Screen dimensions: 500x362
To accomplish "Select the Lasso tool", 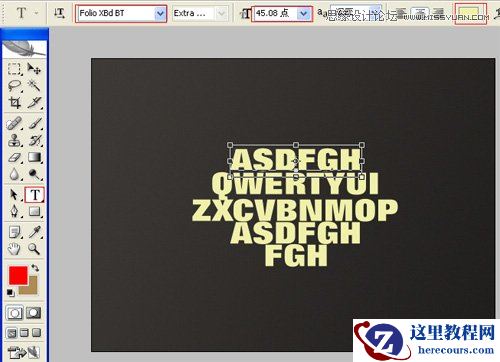I will click(14, 86).
